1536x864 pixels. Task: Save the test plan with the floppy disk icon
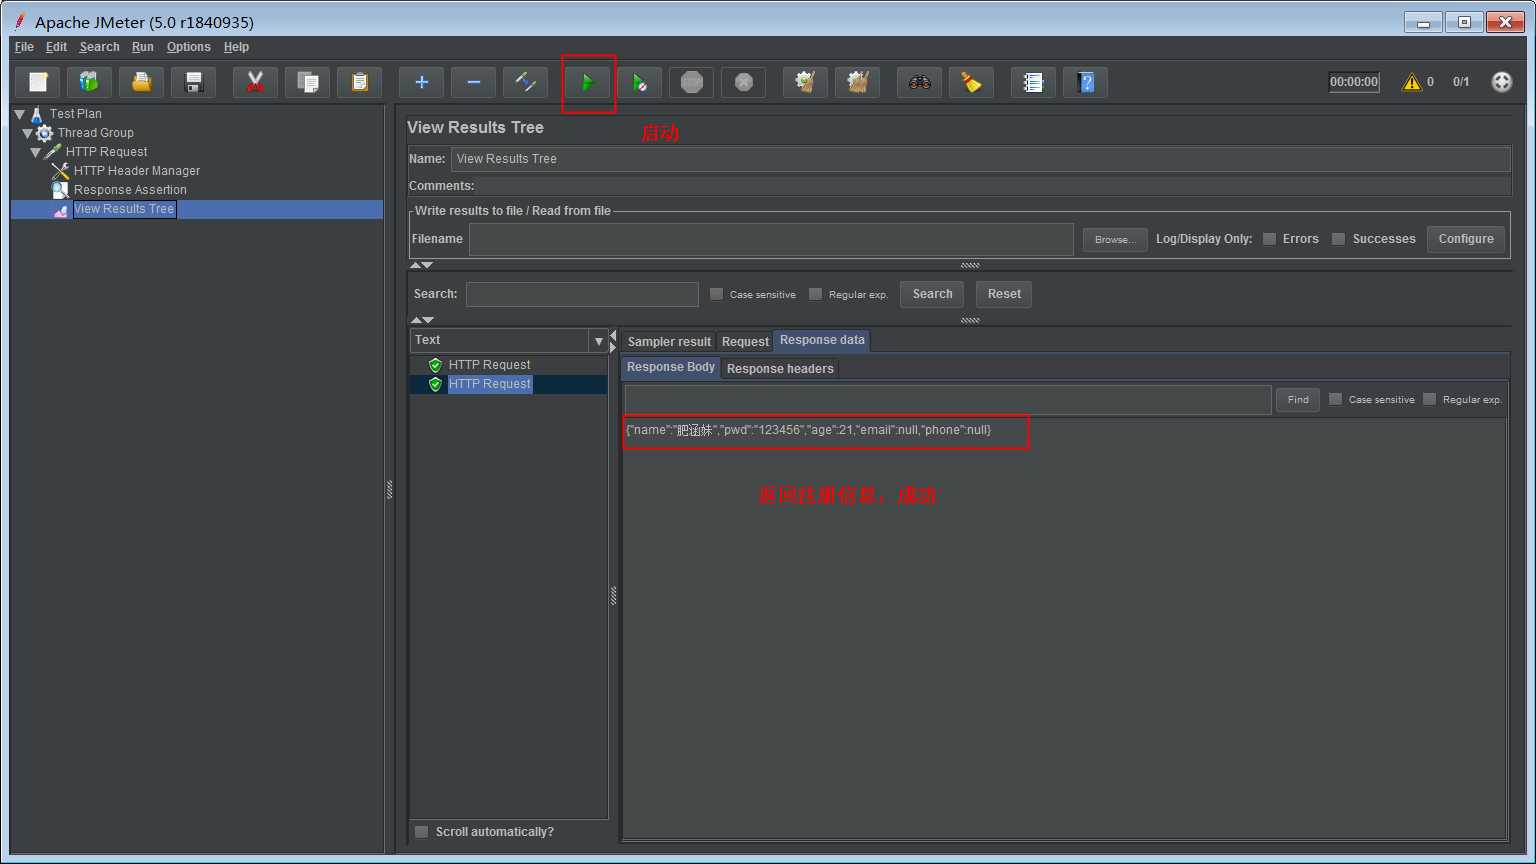tap(194, 82)
